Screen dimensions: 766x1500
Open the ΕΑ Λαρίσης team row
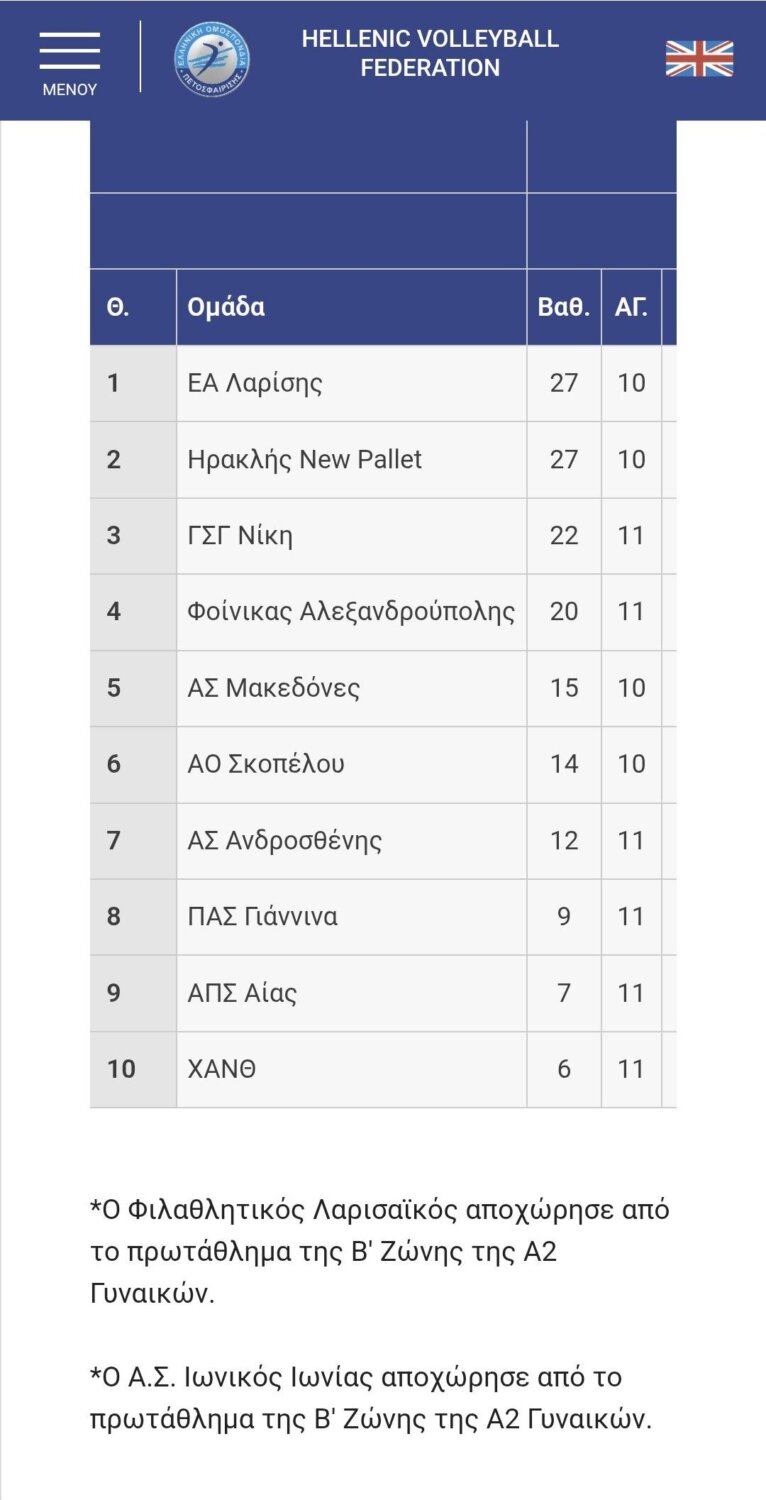point(255,383)
